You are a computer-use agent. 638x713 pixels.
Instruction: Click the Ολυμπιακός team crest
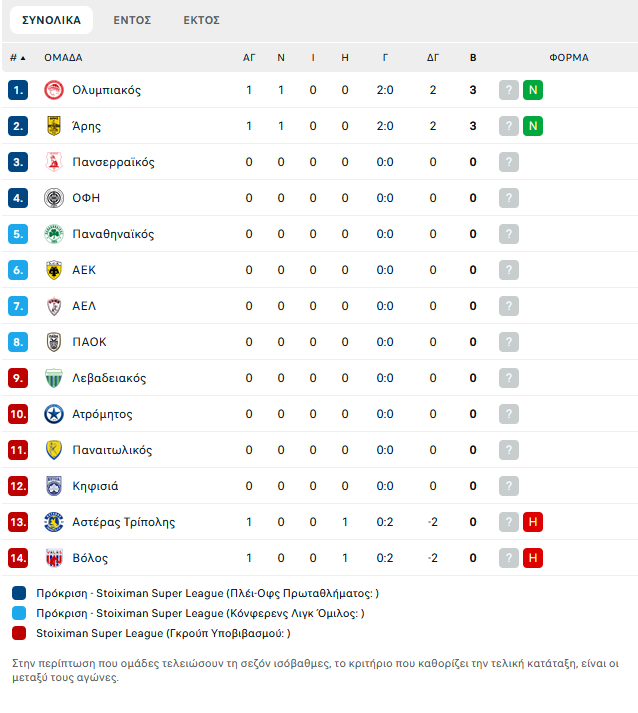pyautogui.click(x=54, y=90)
